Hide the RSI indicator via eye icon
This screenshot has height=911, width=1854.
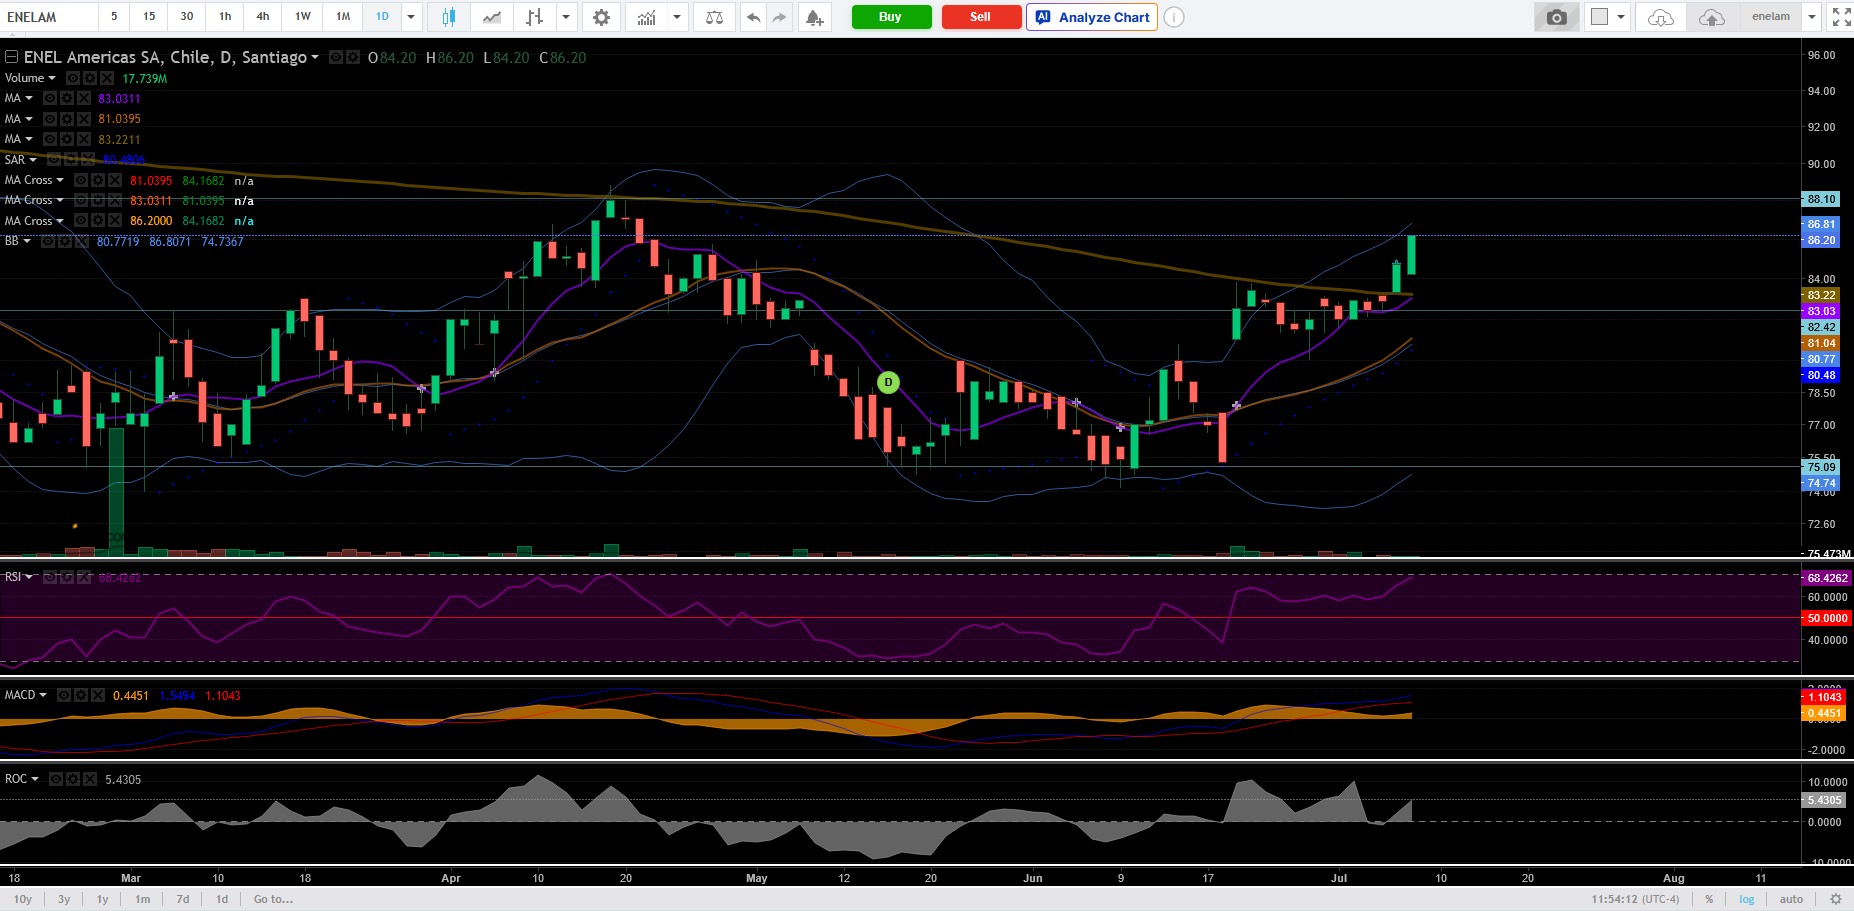pyautogui.click(x=49, y=577)
